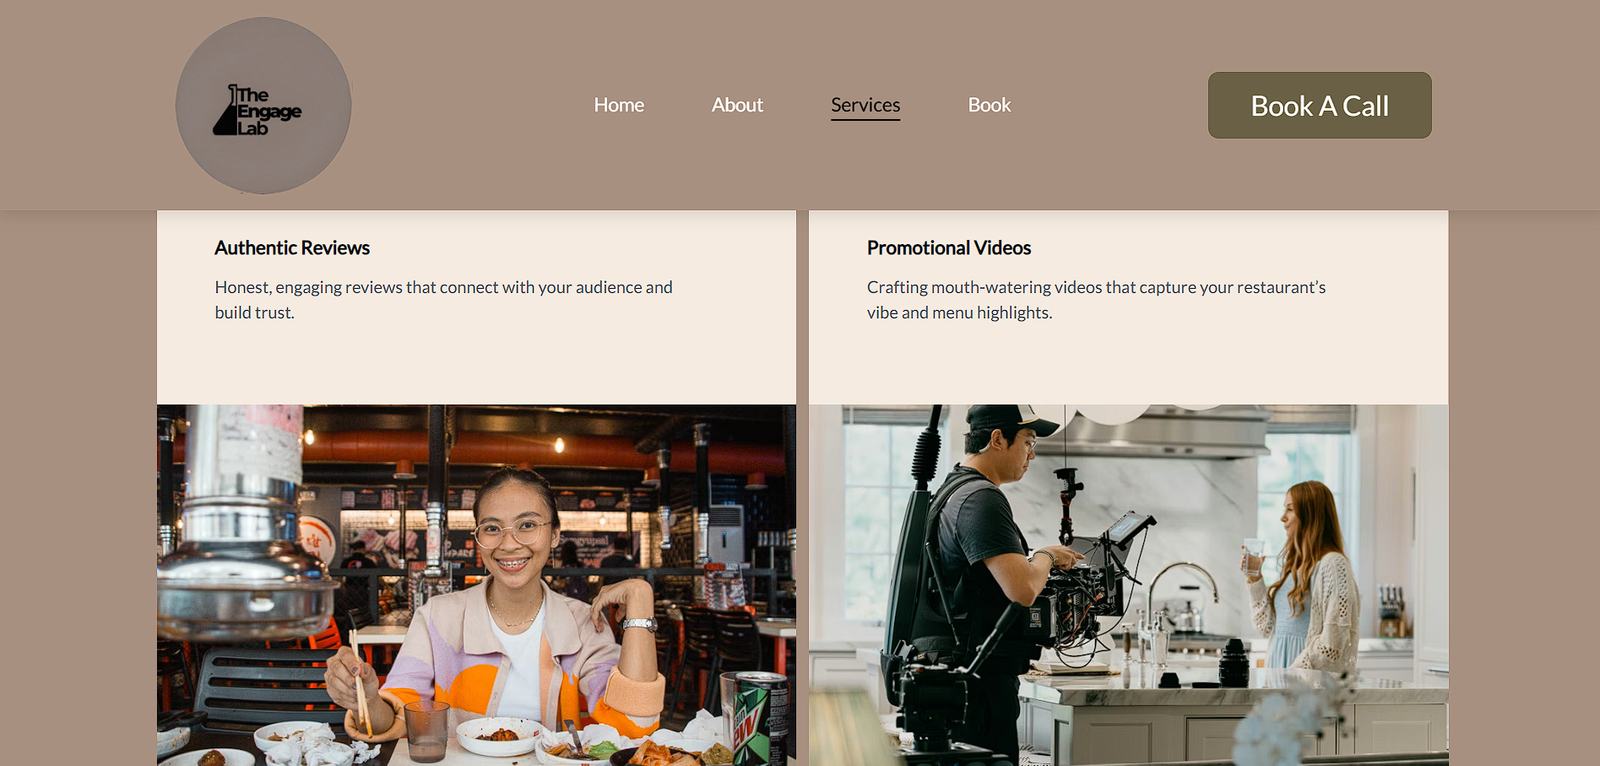Image resolution: width=1600 pixels, height=766 pixels.
Task: Click the Book A Call button
Action: pos(1319,105)
